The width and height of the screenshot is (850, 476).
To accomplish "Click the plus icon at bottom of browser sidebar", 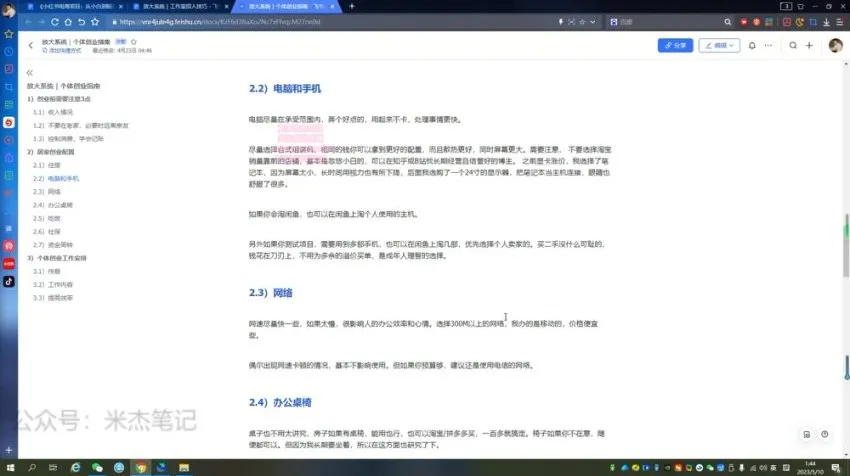I will 9,450.
